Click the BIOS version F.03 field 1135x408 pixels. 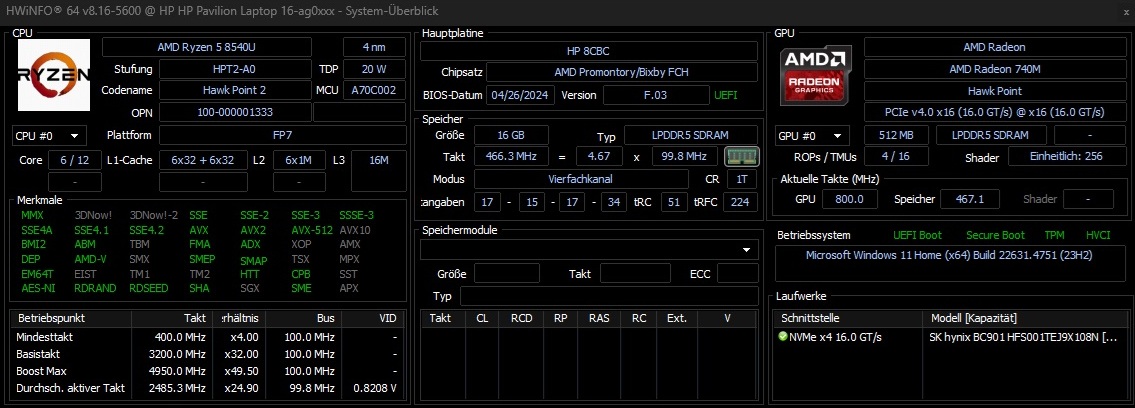click(x=656, y=95)
